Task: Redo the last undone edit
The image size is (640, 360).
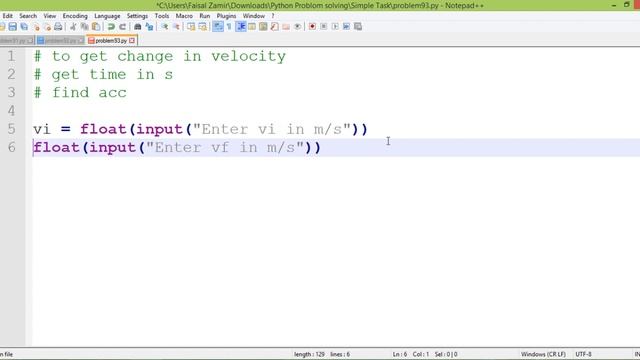Action: tap(122, 27)
